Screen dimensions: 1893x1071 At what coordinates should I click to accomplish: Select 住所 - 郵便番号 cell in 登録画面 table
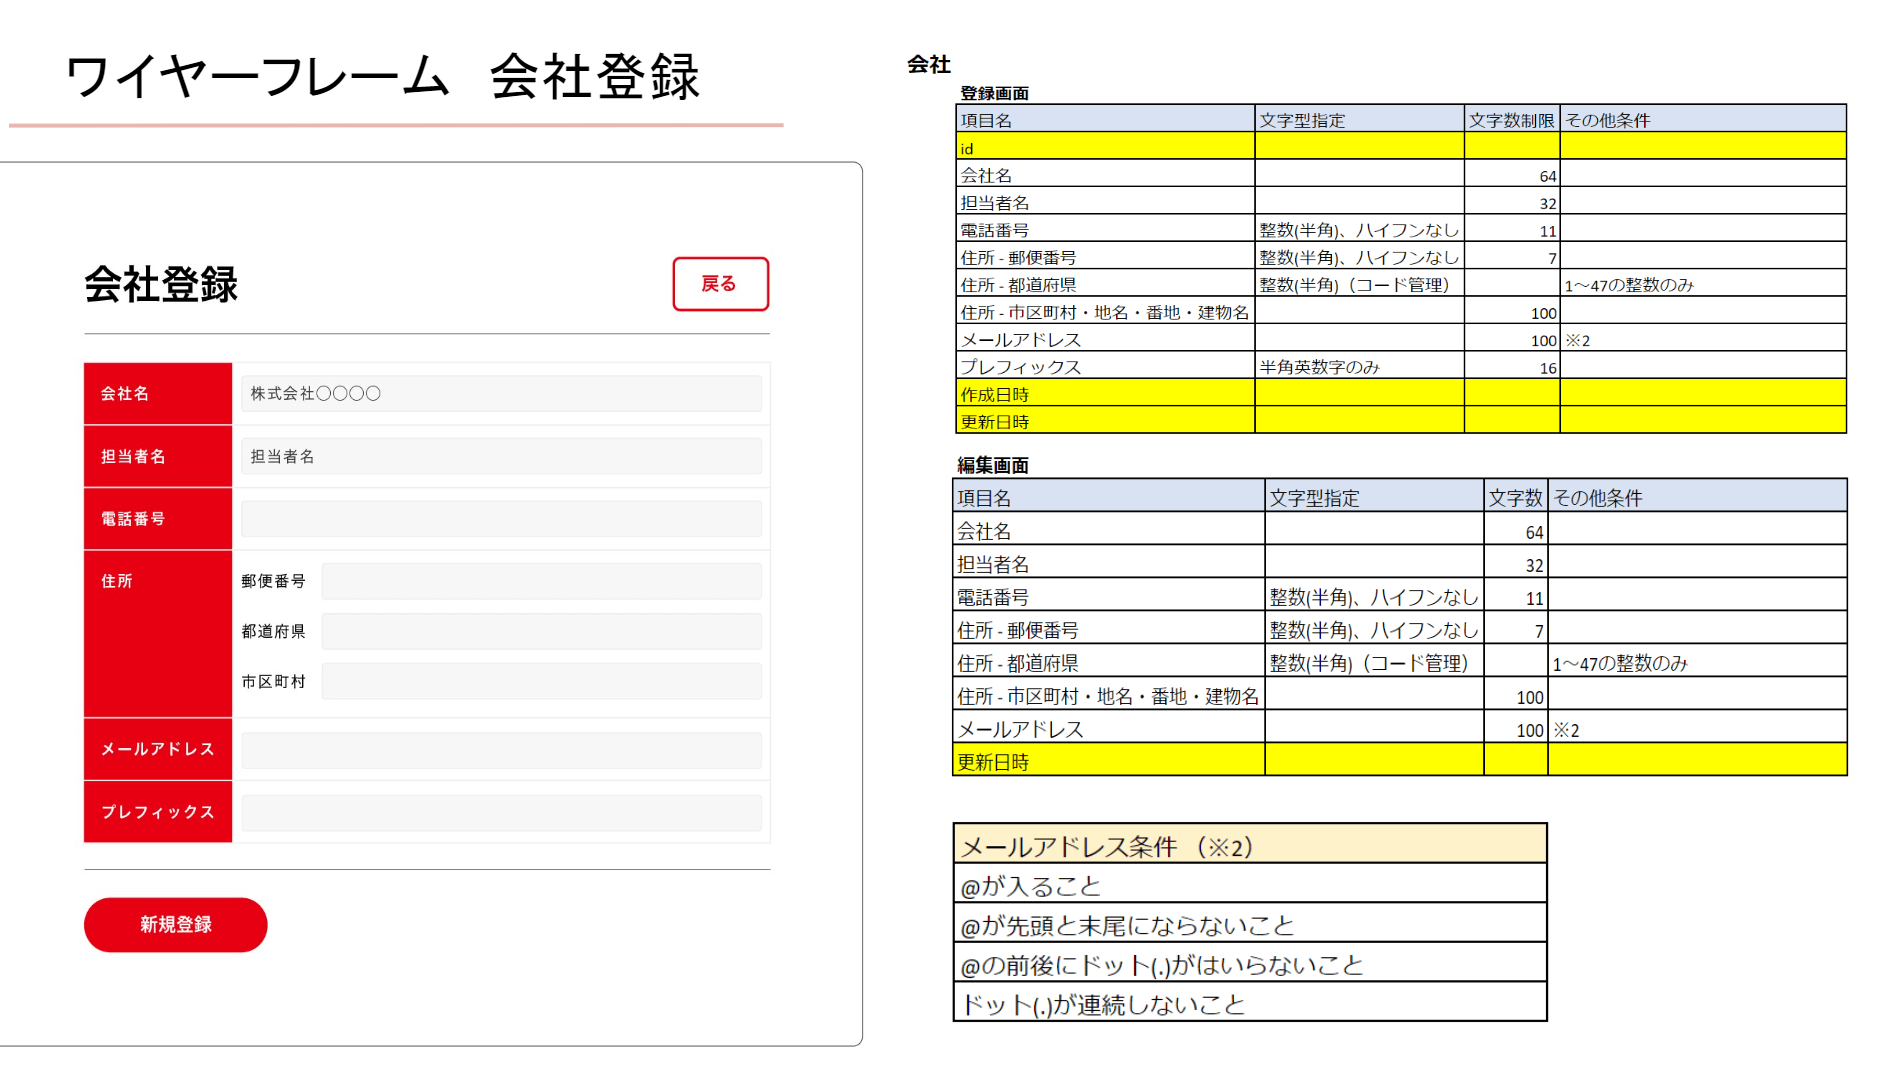click(x=1105, y=256)
